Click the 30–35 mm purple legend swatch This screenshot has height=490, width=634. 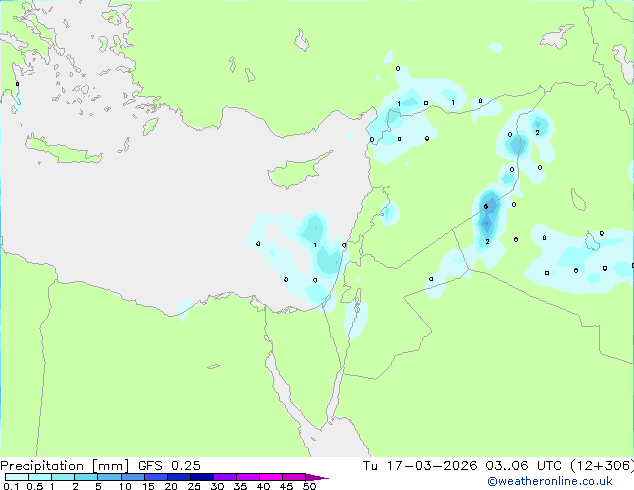coord(225,477)
